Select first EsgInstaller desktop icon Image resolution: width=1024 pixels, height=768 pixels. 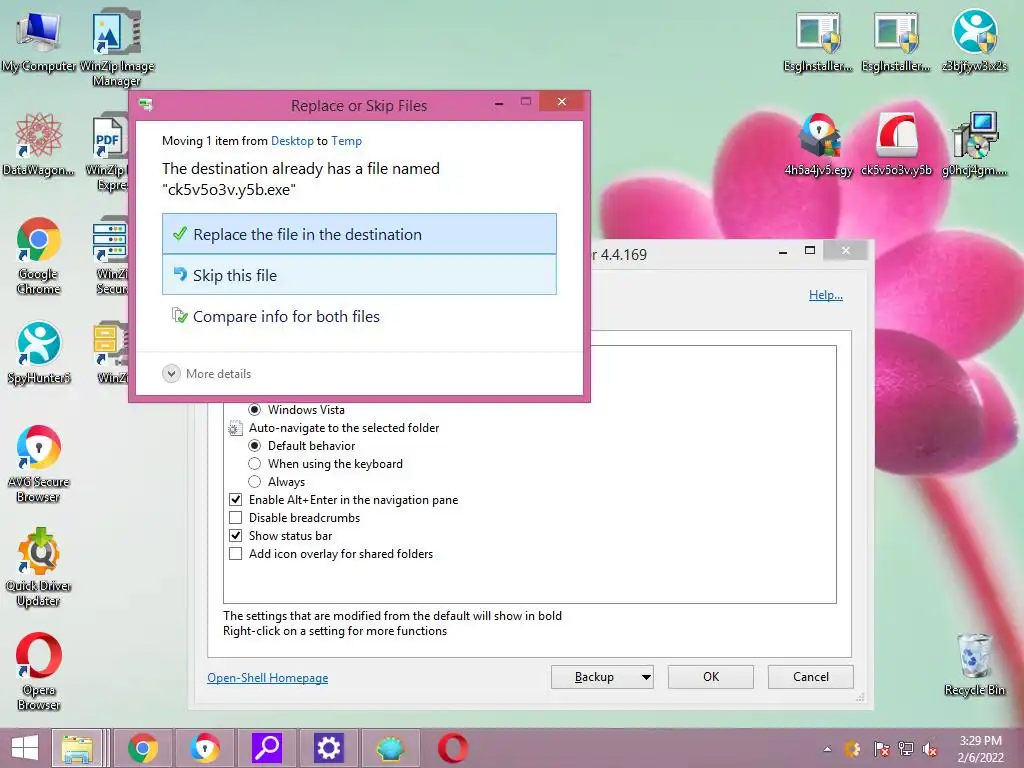coord(818,40)
